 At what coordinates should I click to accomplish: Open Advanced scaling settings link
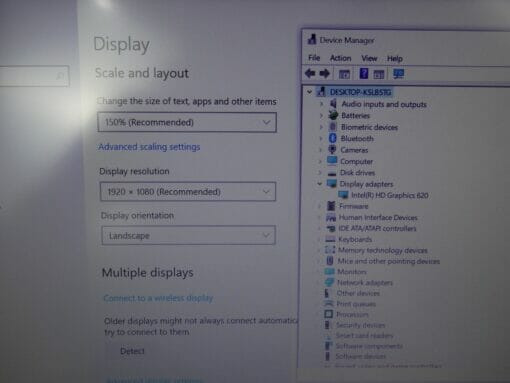[149, 147]
